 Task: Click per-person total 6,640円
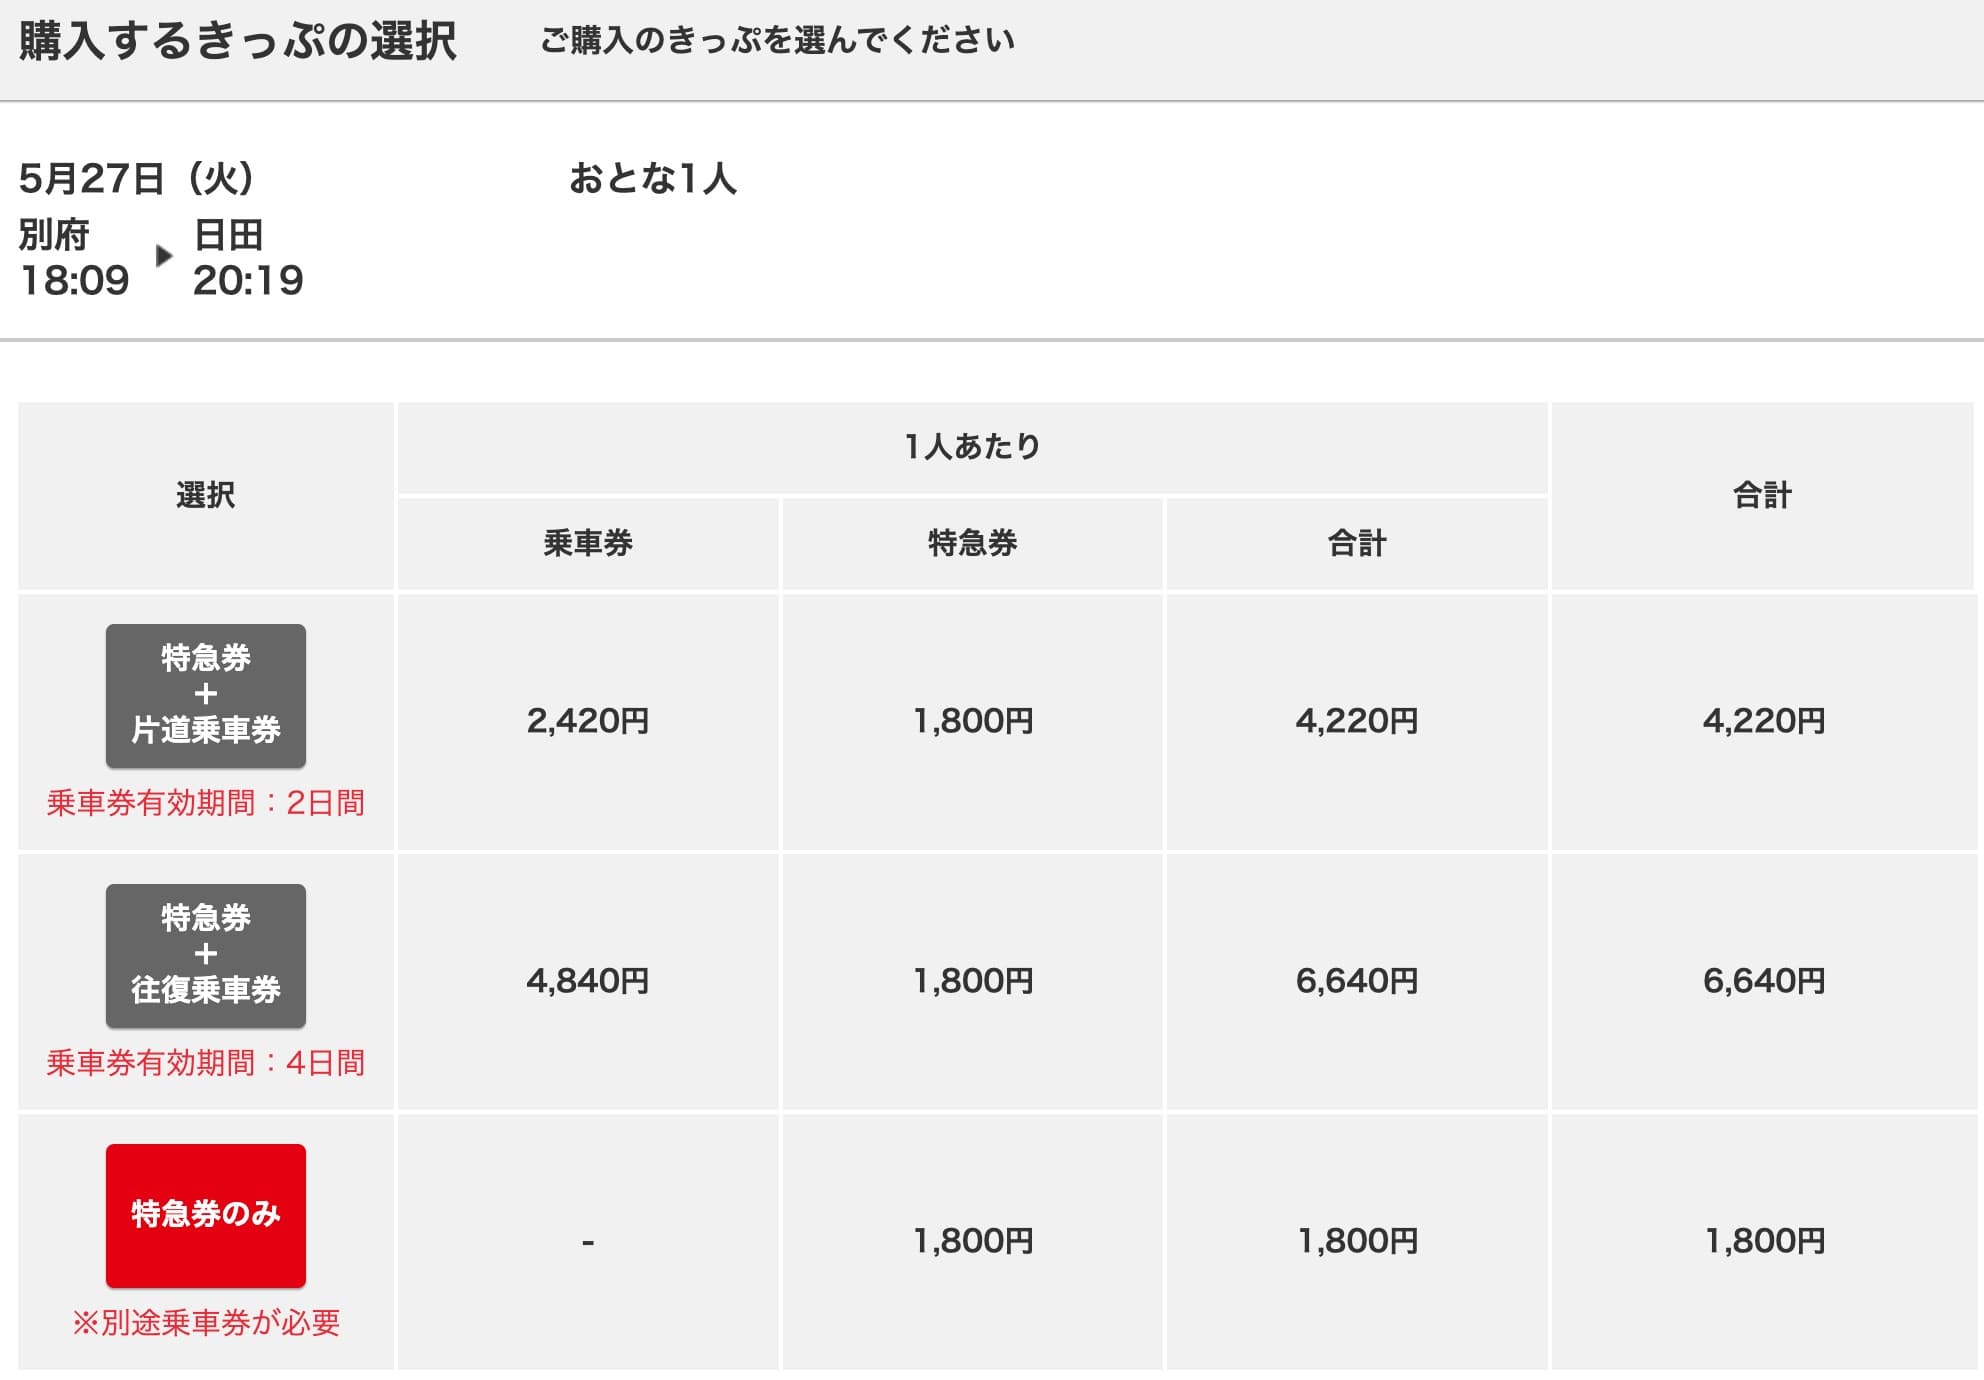coord(1357,981)
